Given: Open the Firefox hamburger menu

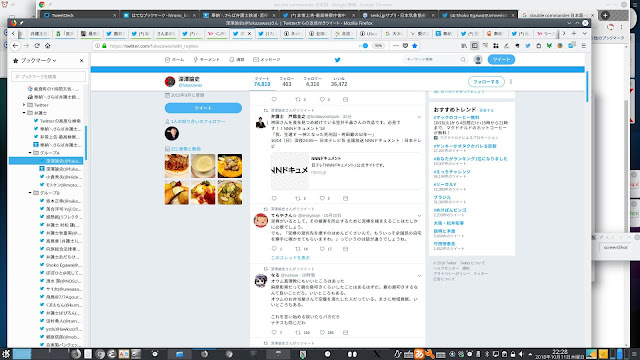Looking at the screenshot, I should [x=584, y=46].
